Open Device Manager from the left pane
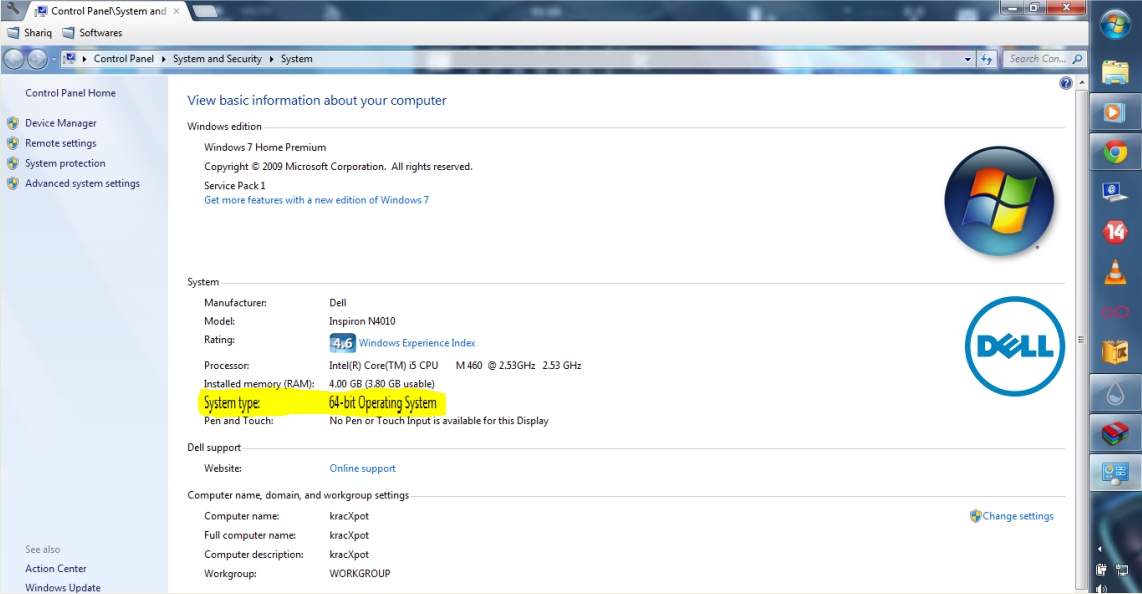 click(60, 123)
